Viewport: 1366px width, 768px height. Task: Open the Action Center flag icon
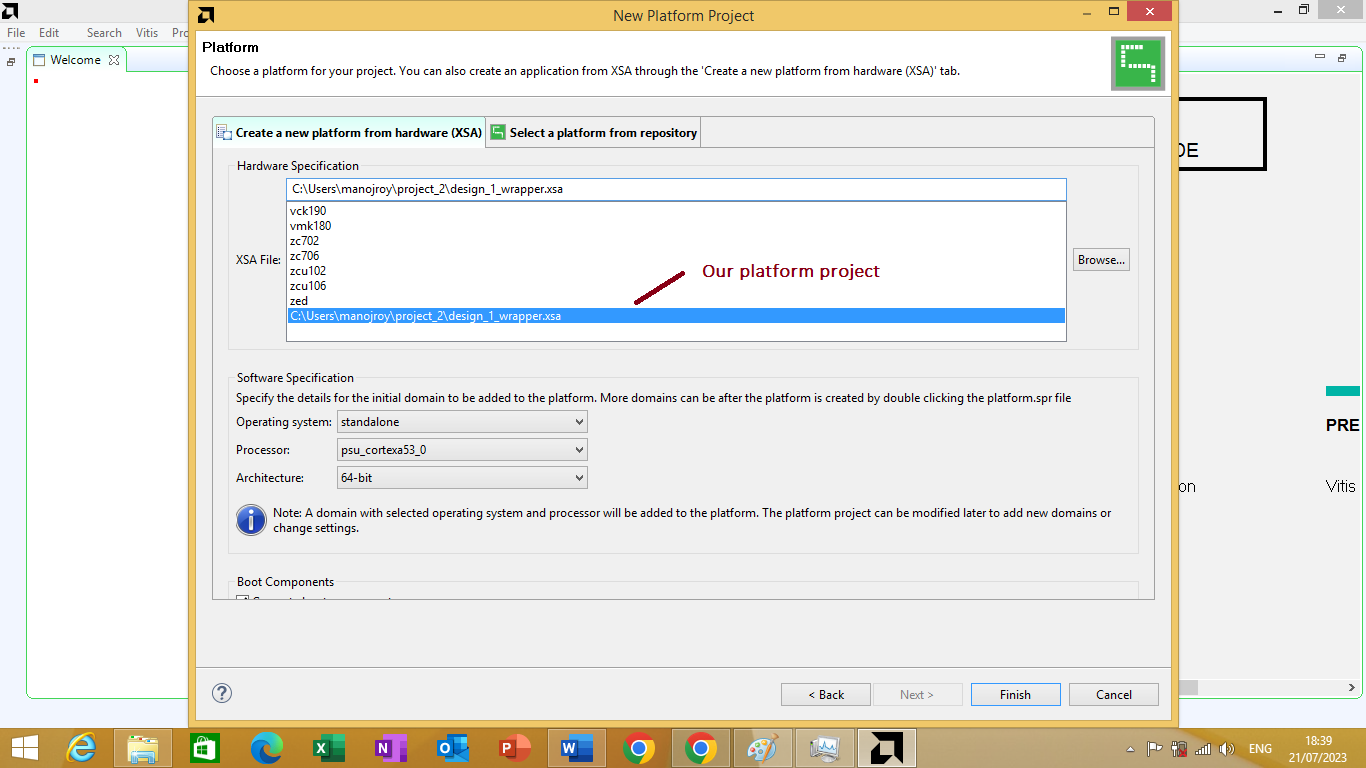(1154, 748)
